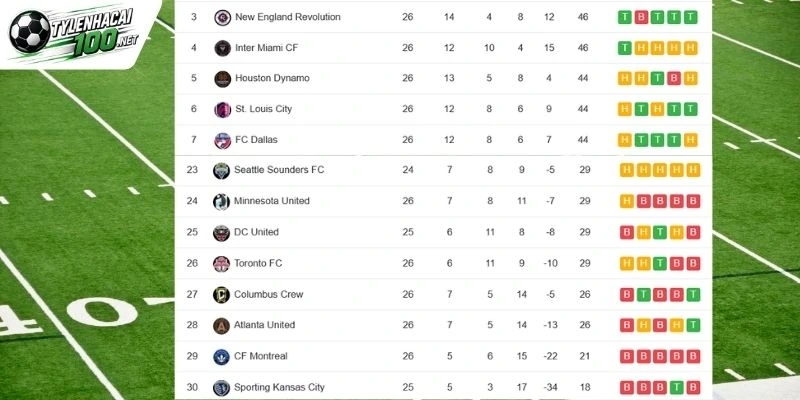Click the New England Revolution team crest
Image resolution: width=800 pixels, height=400 pixels.
pos(222,17)
